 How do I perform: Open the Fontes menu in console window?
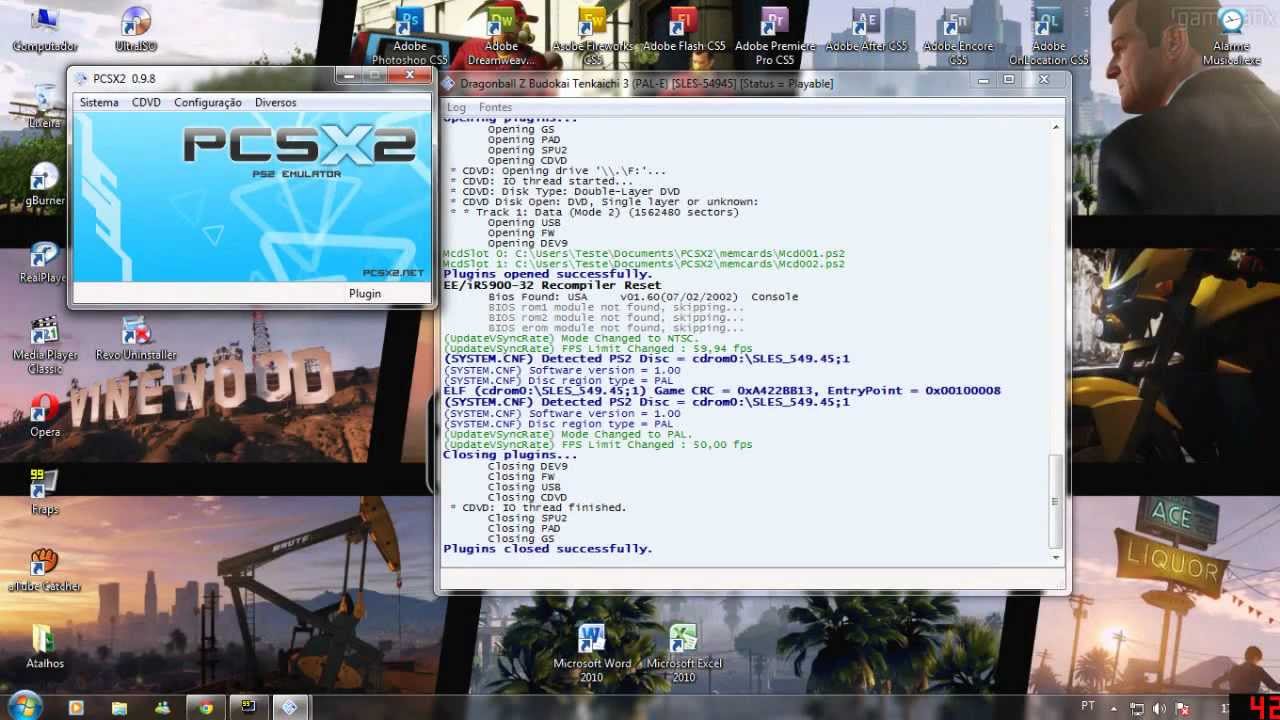click(x=495, y=107)
